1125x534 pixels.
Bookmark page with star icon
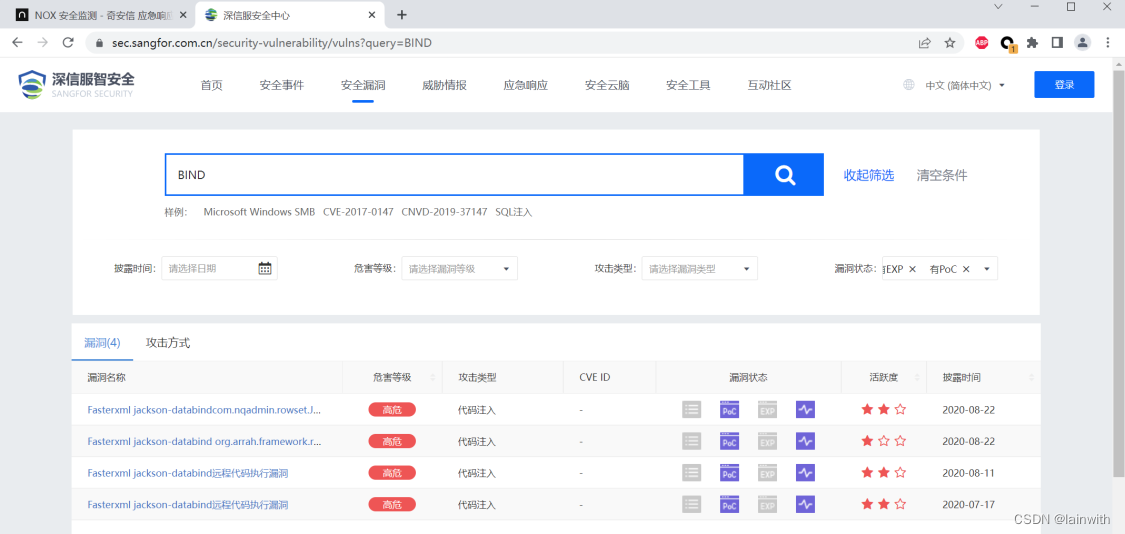click(x=950, y=43)
